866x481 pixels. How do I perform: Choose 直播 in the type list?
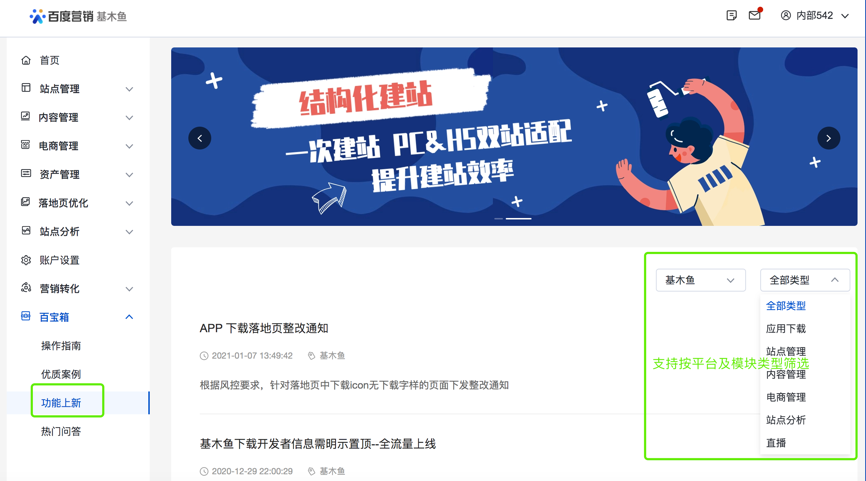[x=776, y=442]
